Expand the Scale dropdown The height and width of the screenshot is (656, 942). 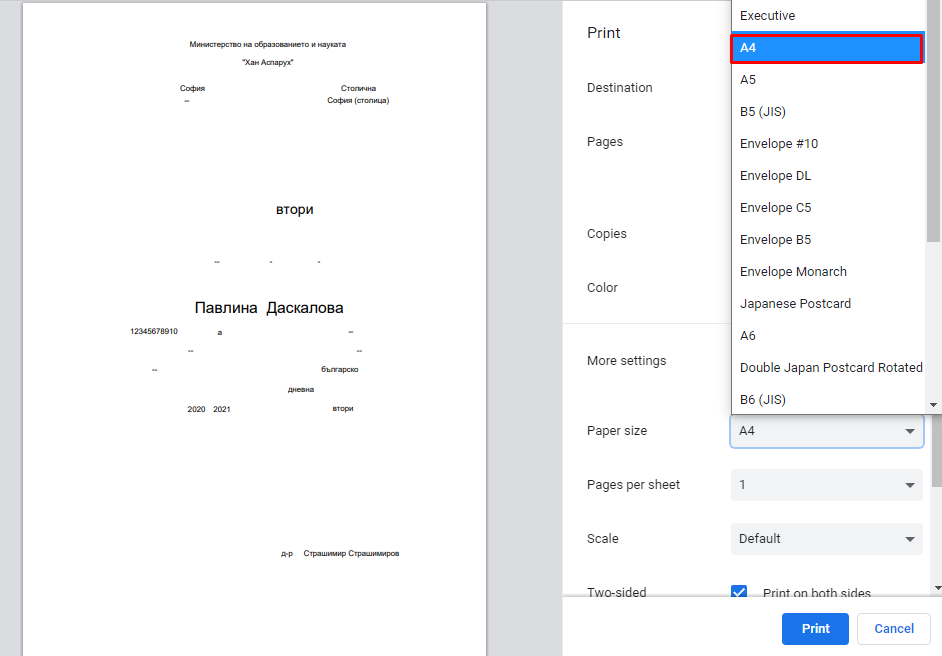coord(826,539)
